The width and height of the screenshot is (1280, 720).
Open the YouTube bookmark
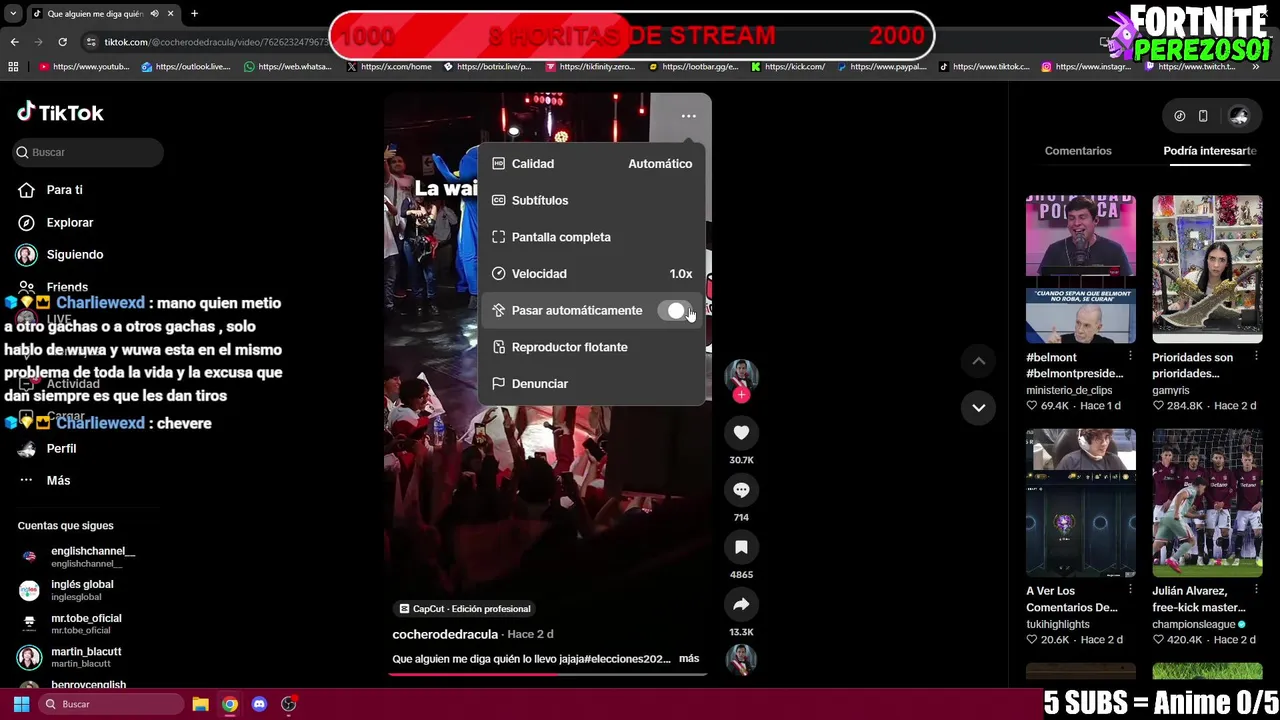85,67
